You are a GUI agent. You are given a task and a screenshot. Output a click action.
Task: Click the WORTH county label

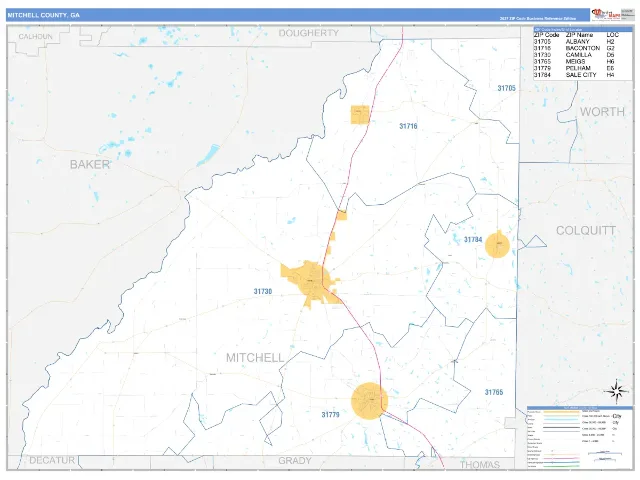[602, 111]
